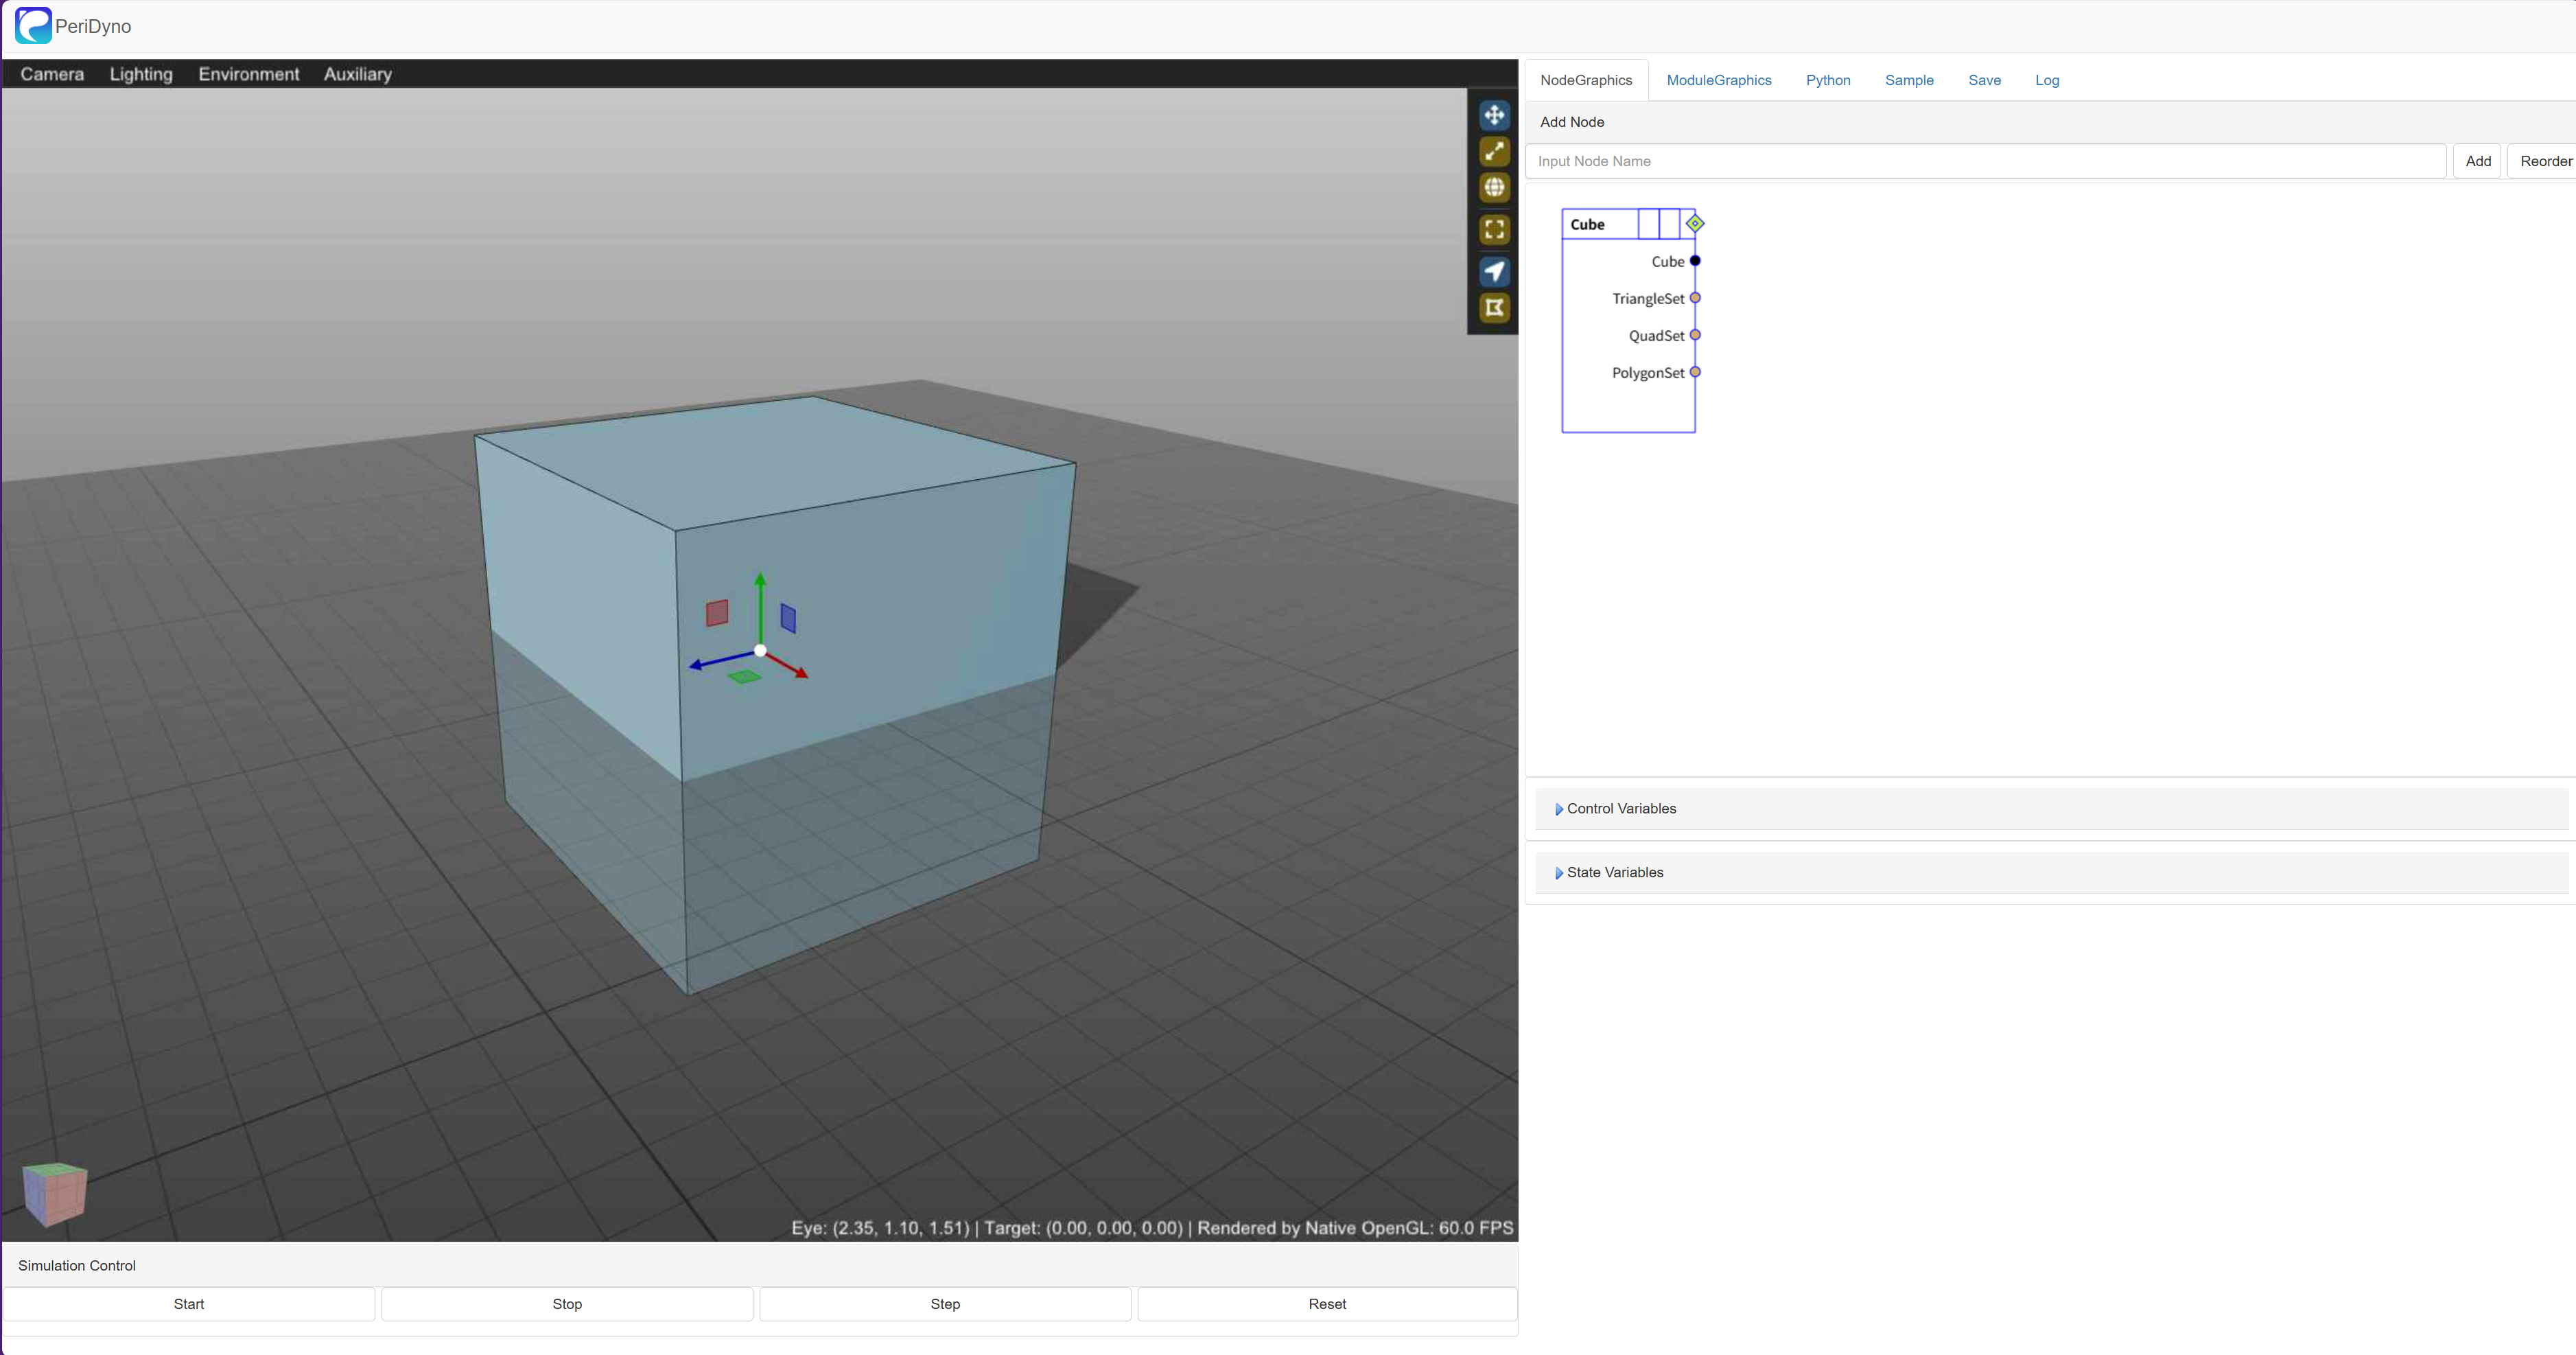Click the green diamond port on Cube node
This screenshot has height=1355, width=2576.
coord(1695,223)
